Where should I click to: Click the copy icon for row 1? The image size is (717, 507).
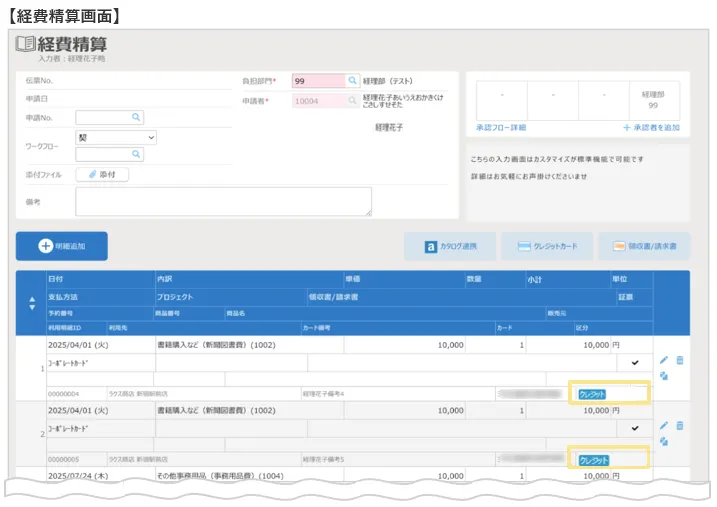(x=664, y=376)
